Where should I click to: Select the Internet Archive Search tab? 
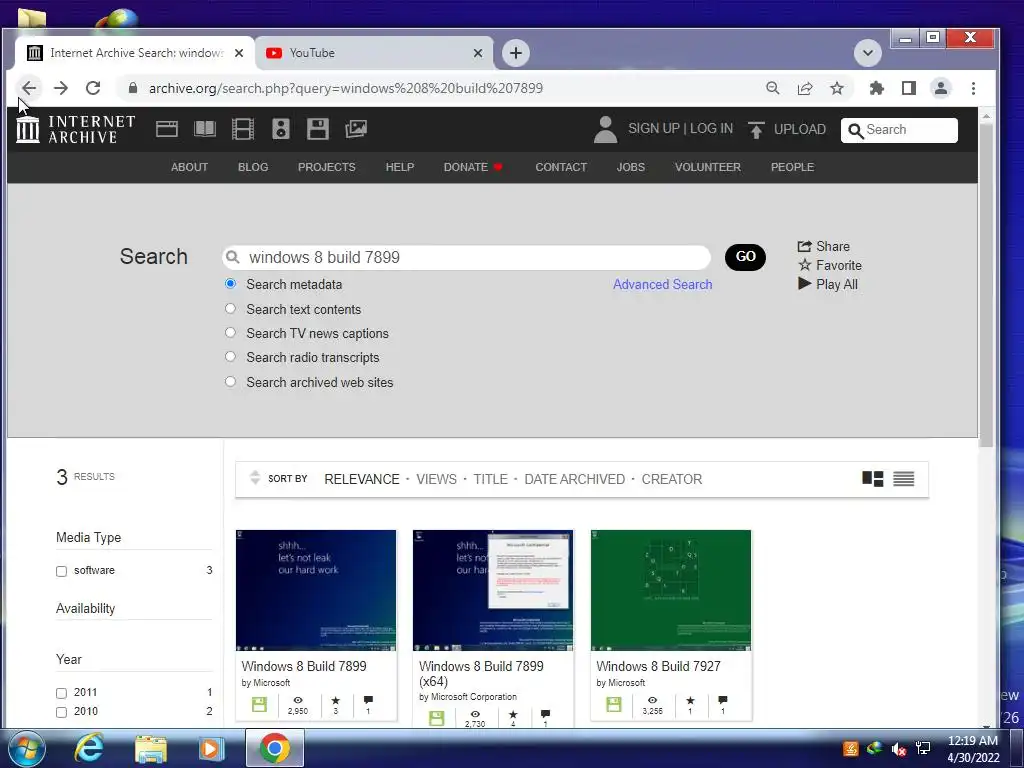pyautogui.click(x=134, y=53)
